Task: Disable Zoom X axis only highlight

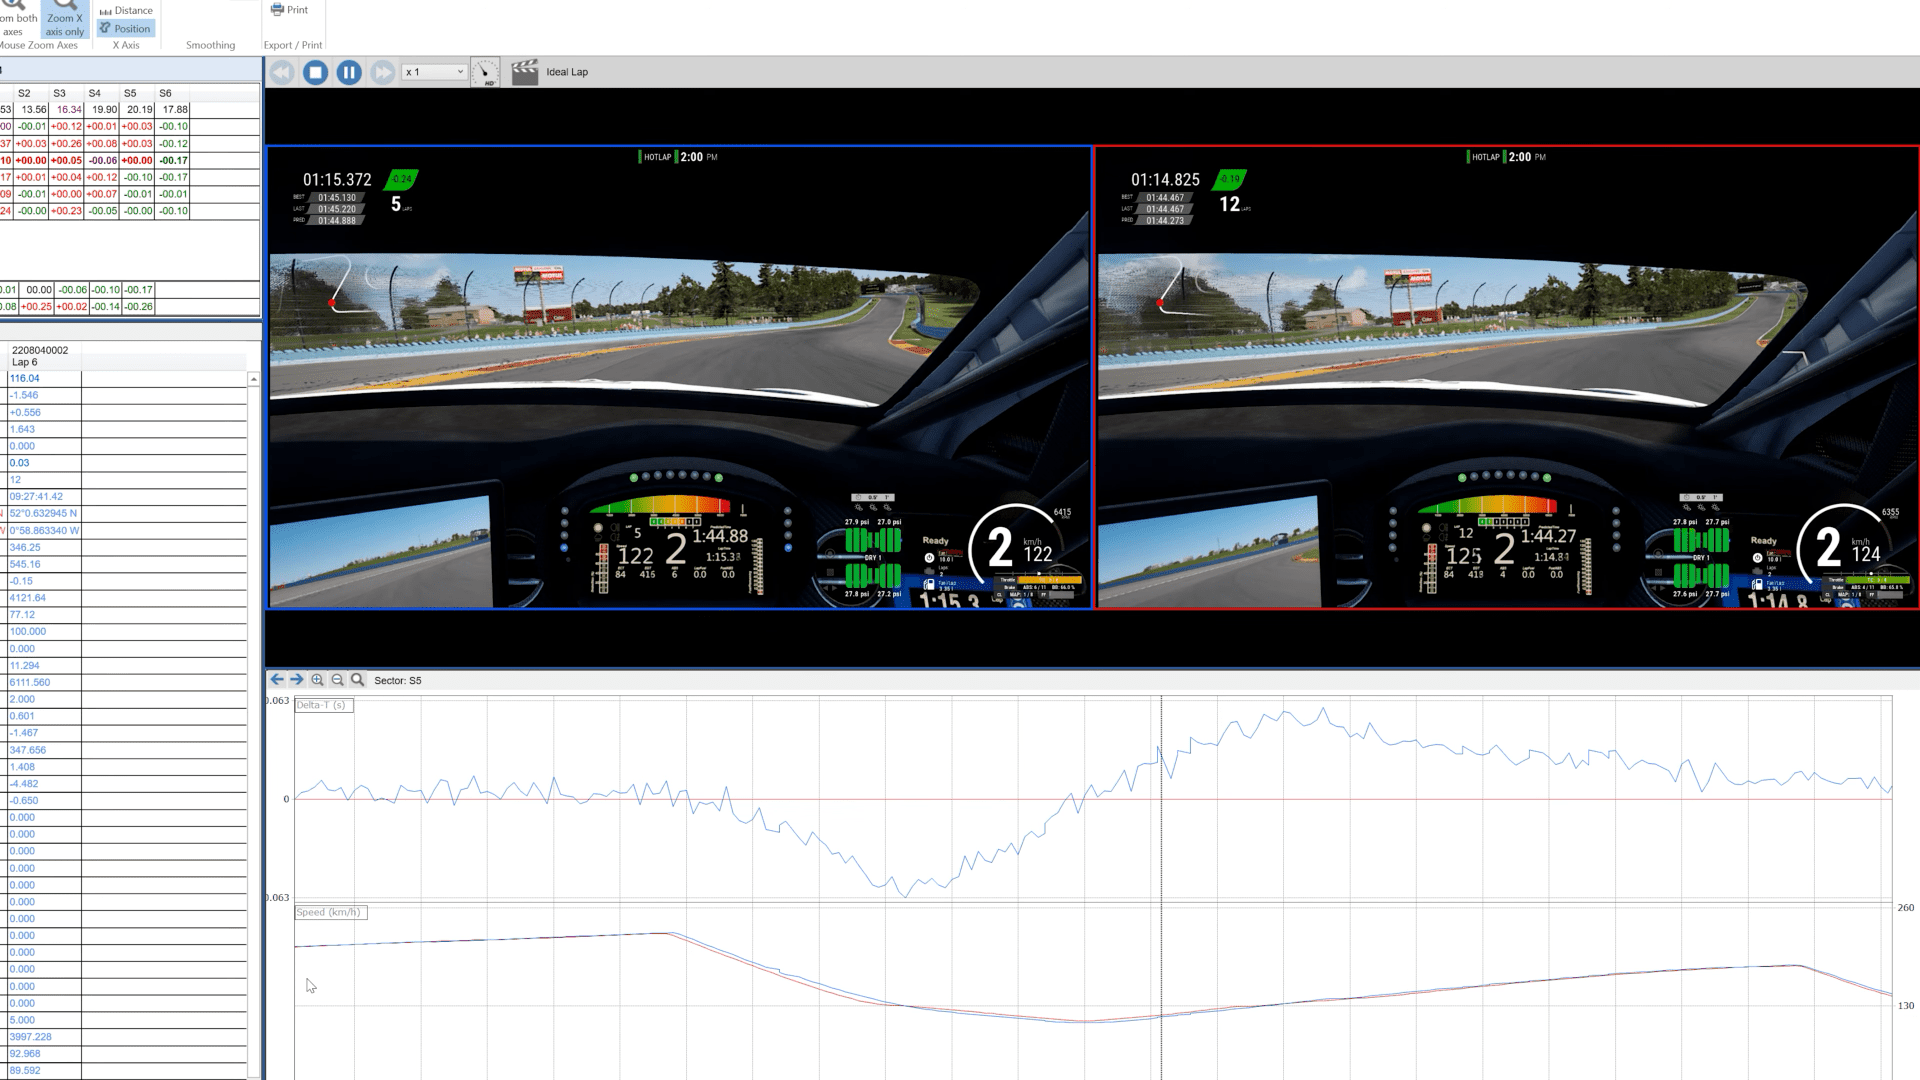Action: 64,20
